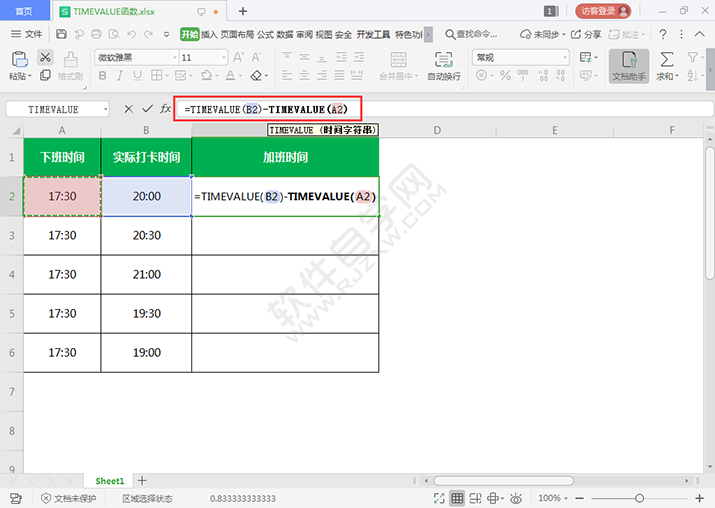Open the 文件 menu
The width and height of the screenshot is (715, 508).
26,34
